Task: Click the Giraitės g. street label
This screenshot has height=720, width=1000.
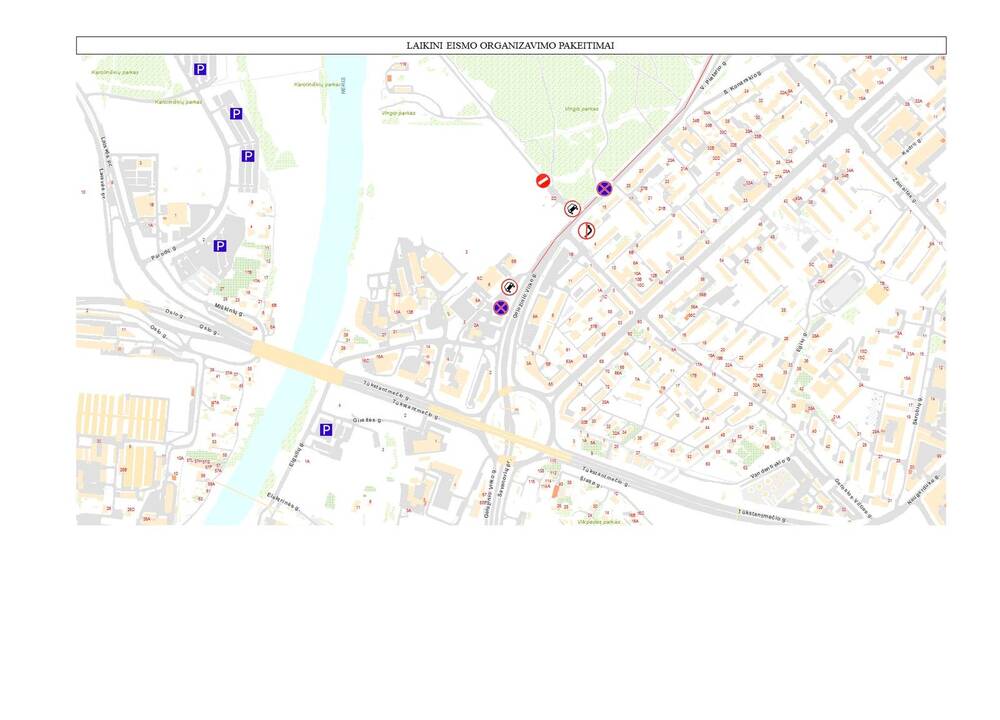Action: click(x=367, y=421)
